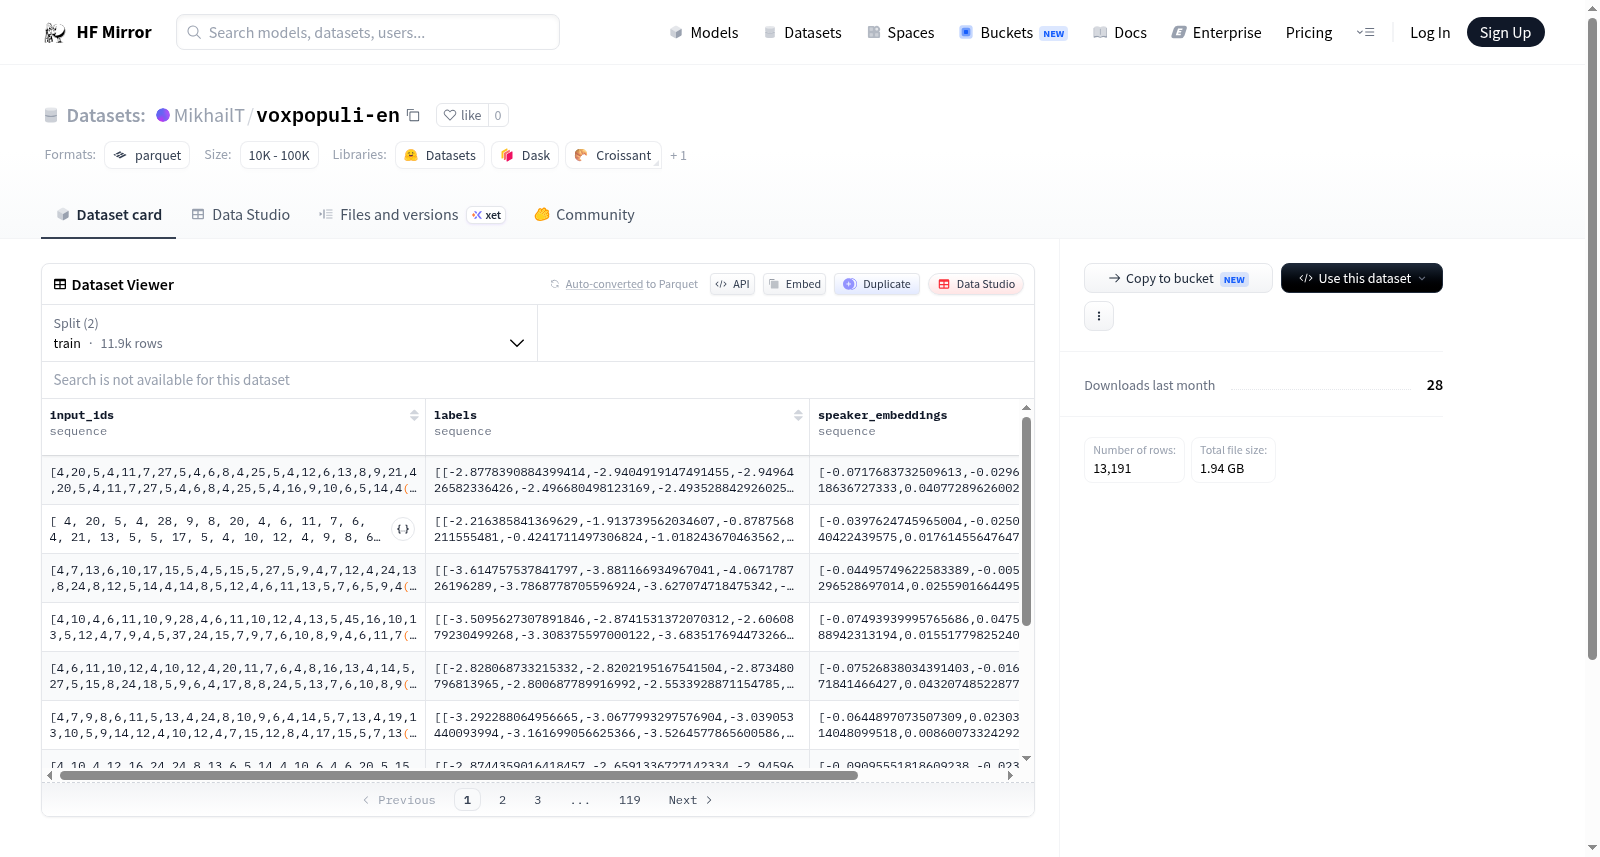
Task: Open the Community tab
Action: coord(584,215)
